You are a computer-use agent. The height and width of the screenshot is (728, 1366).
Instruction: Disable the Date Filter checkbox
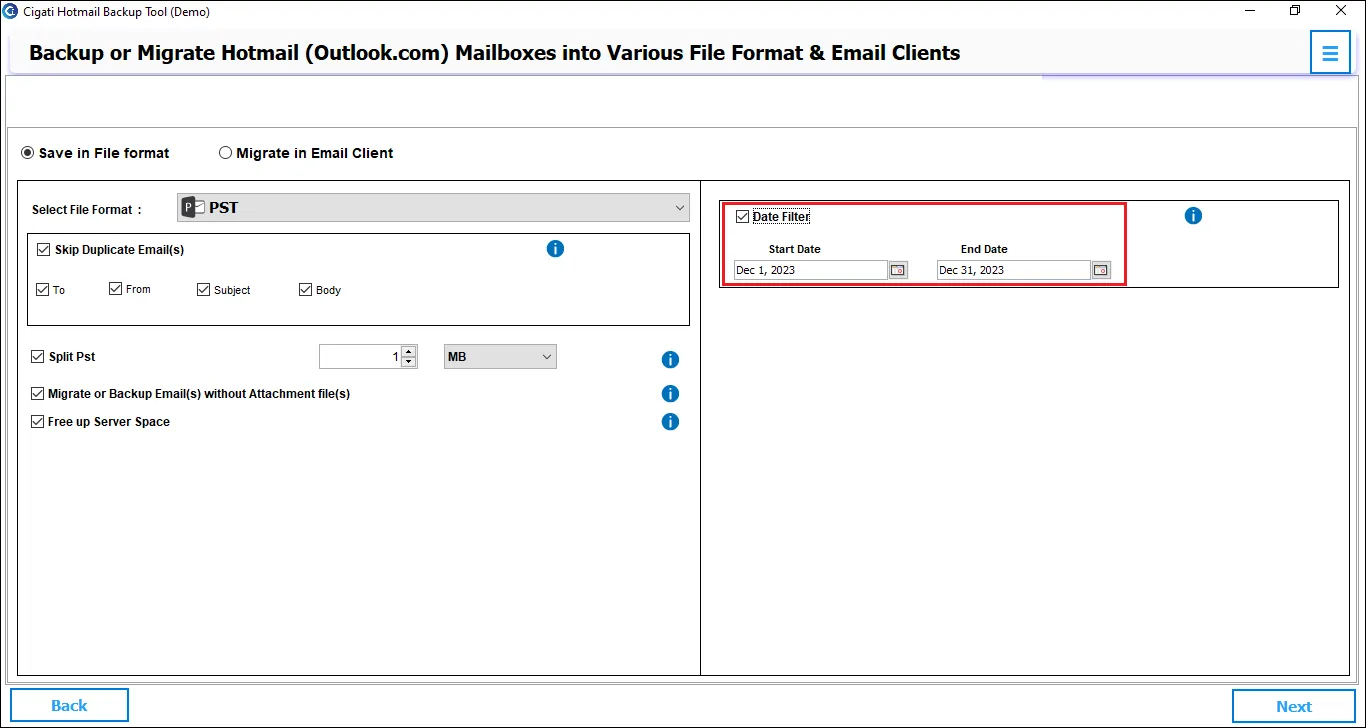tap(742, 216)
